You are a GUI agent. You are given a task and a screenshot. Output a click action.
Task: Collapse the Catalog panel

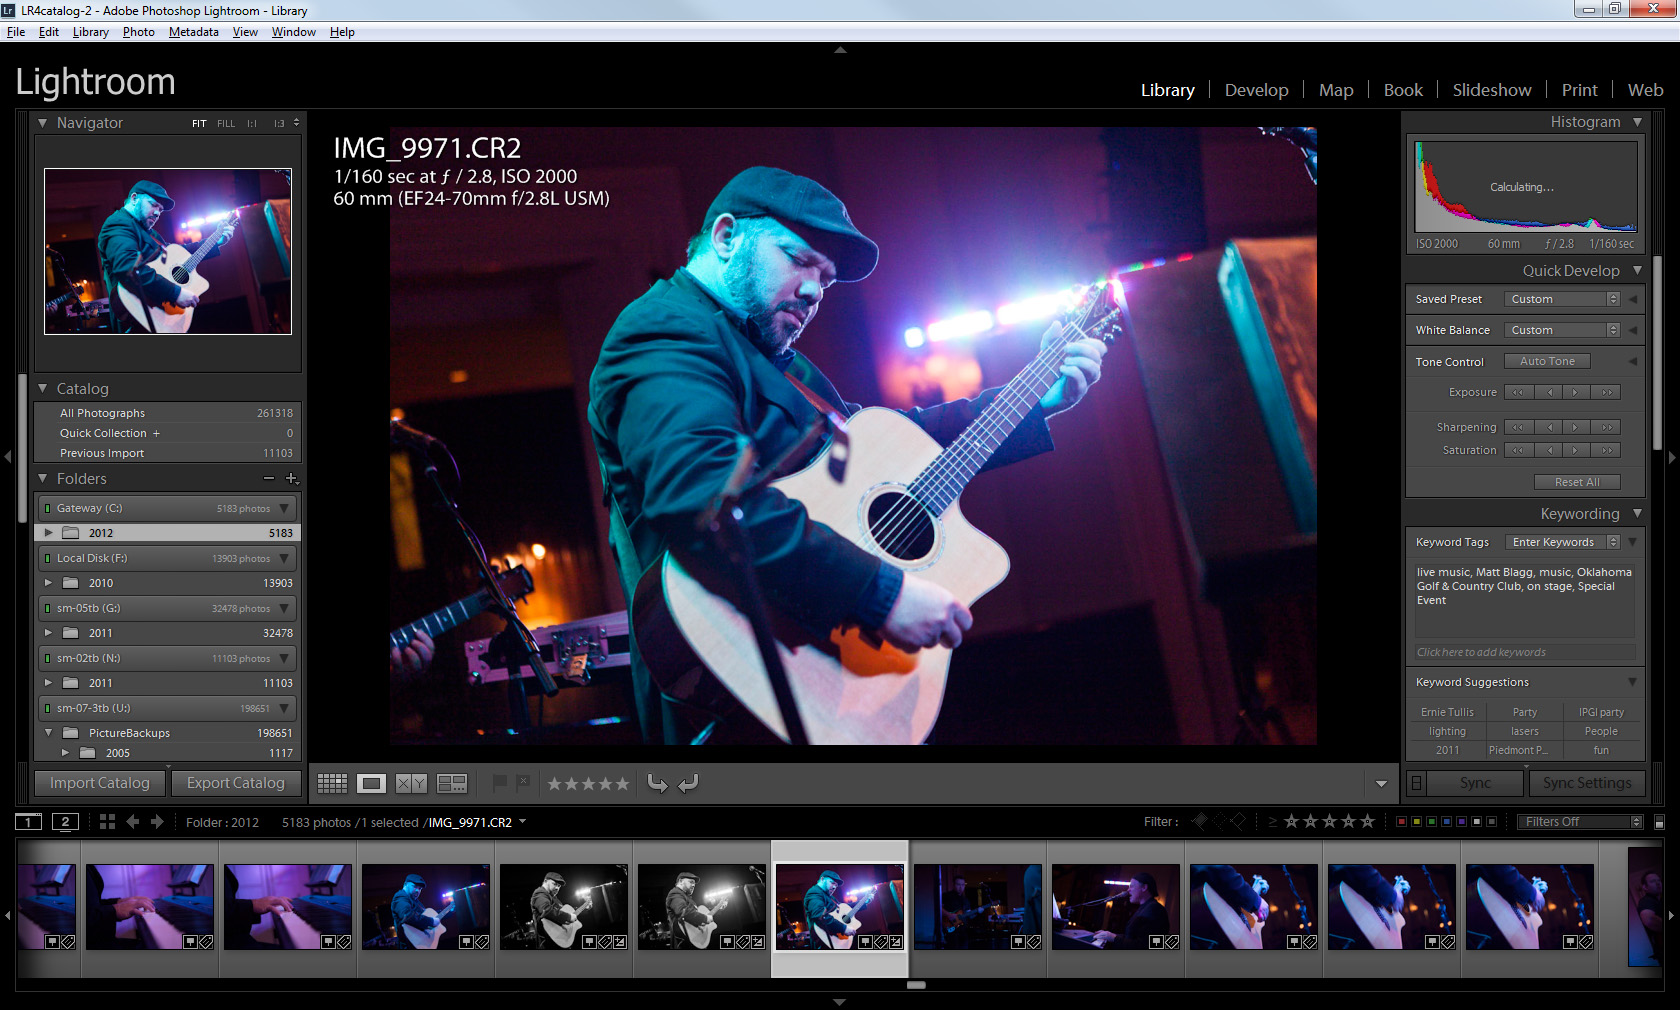pyautogui.click(x=43, y=389)
